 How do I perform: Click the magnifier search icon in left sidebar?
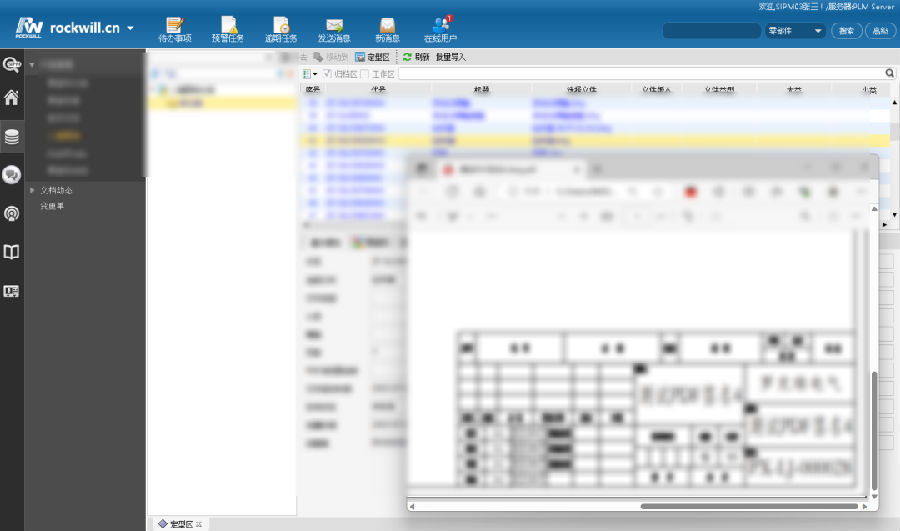coord(11,64)
